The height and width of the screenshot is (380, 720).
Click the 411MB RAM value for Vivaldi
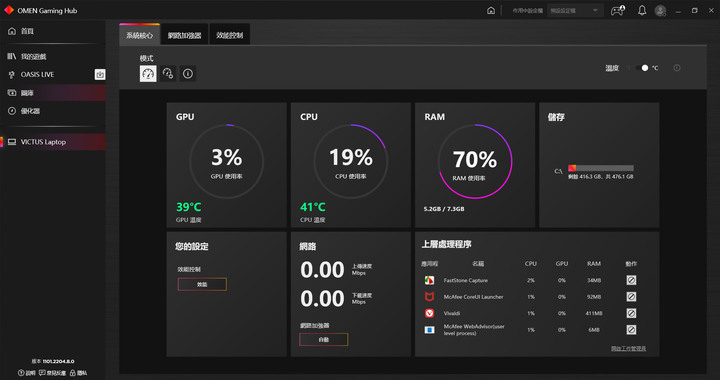[594, 313]
